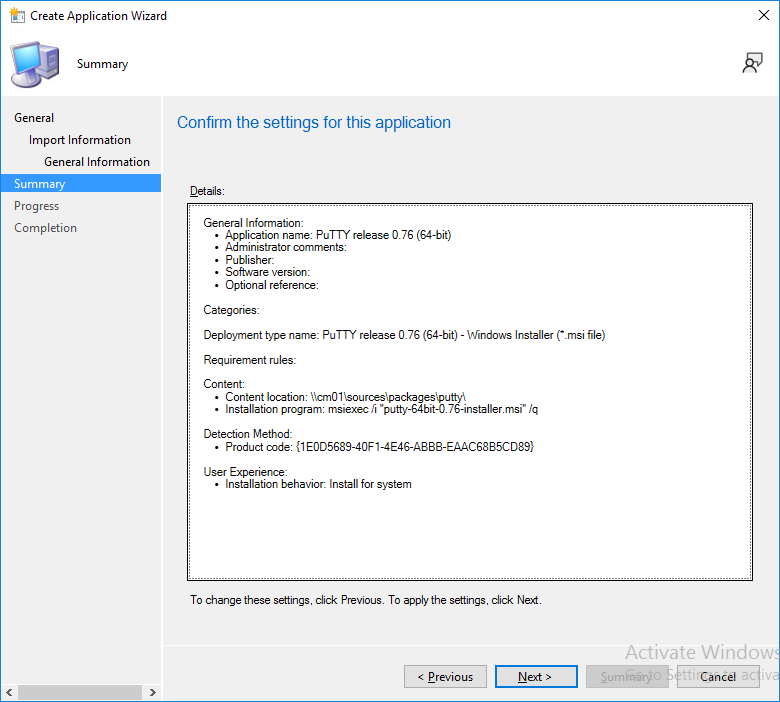Click the Installation behavior line

[318, 484]
